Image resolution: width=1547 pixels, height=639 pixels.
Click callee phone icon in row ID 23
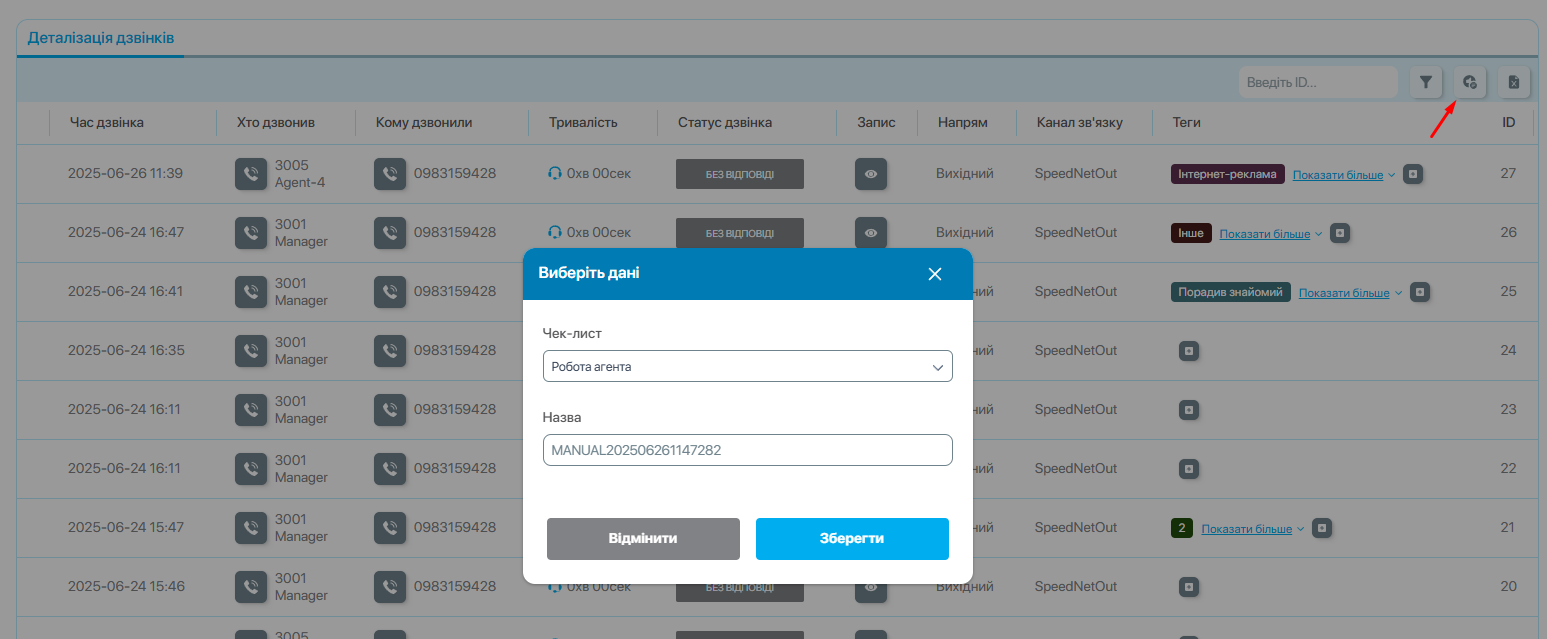pos(390,410)
